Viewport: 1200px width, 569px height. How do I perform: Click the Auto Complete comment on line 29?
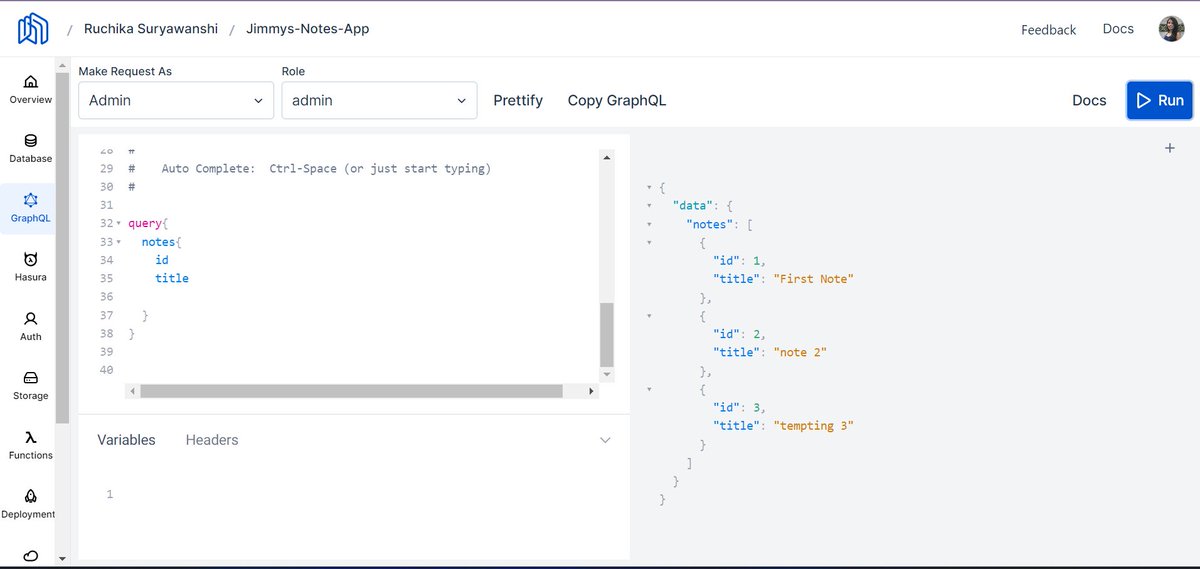coord(310,169)
